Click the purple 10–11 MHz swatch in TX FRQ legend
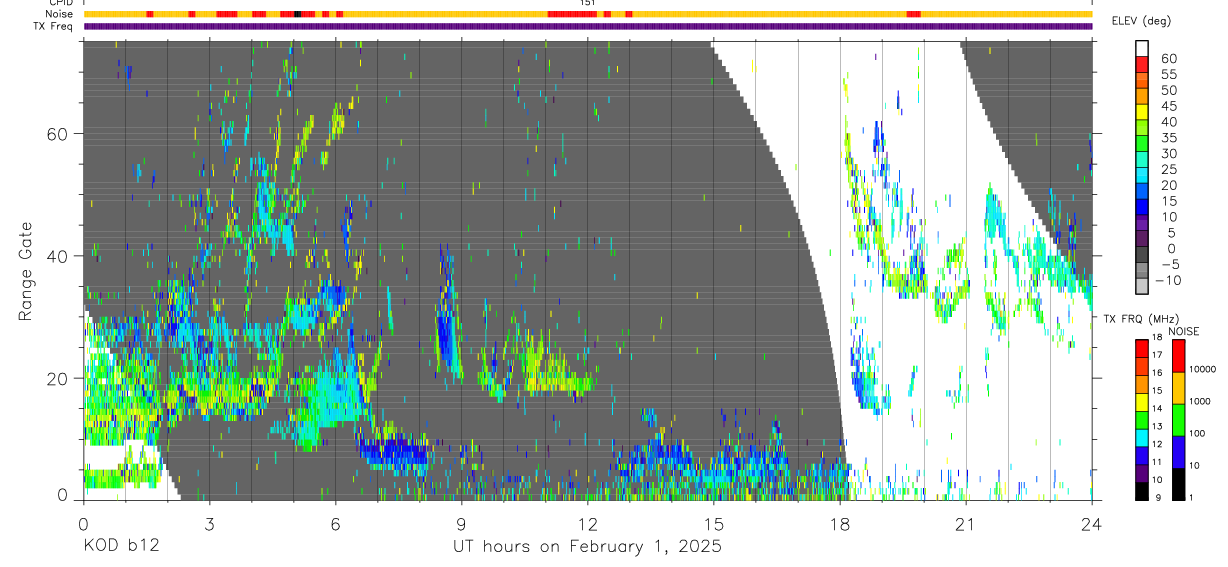The image size is (1228, 567). (1141, 473)
